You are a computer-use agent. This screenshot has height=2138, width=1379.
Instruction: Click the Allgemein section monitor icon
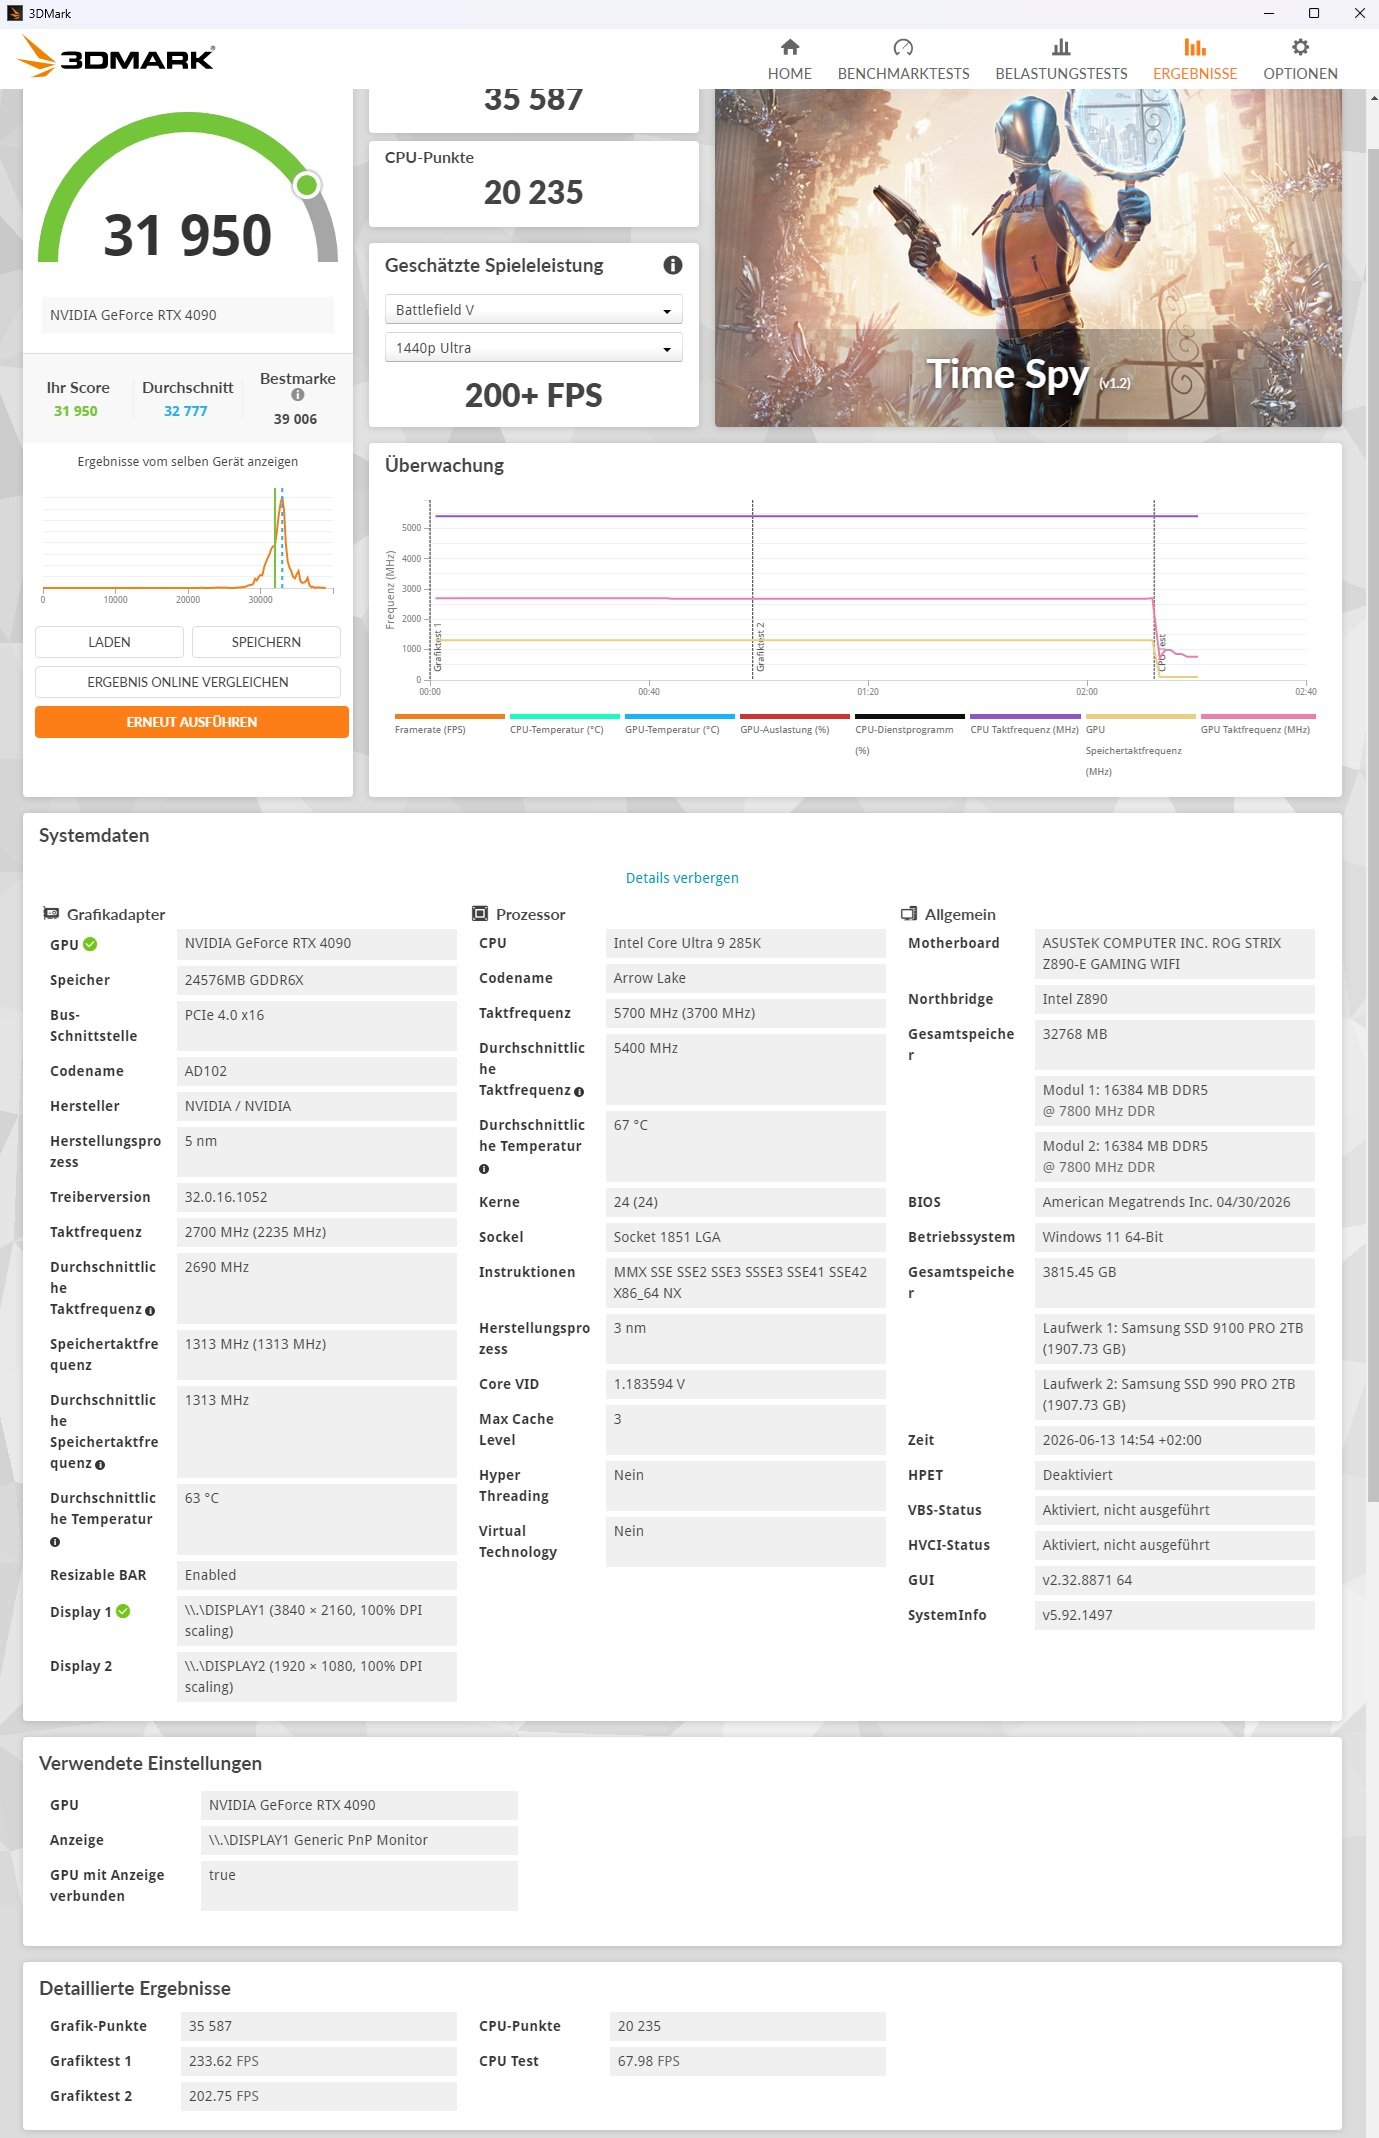coord(909,914)
